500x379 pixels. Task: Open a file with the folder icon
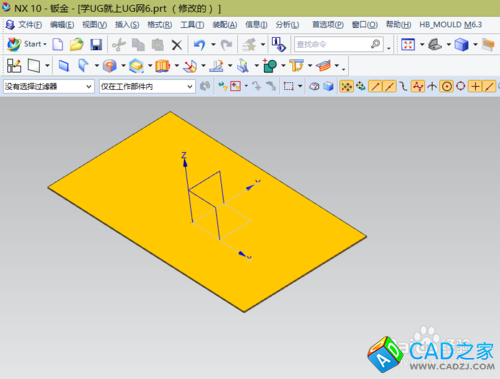tap(77, 44)
